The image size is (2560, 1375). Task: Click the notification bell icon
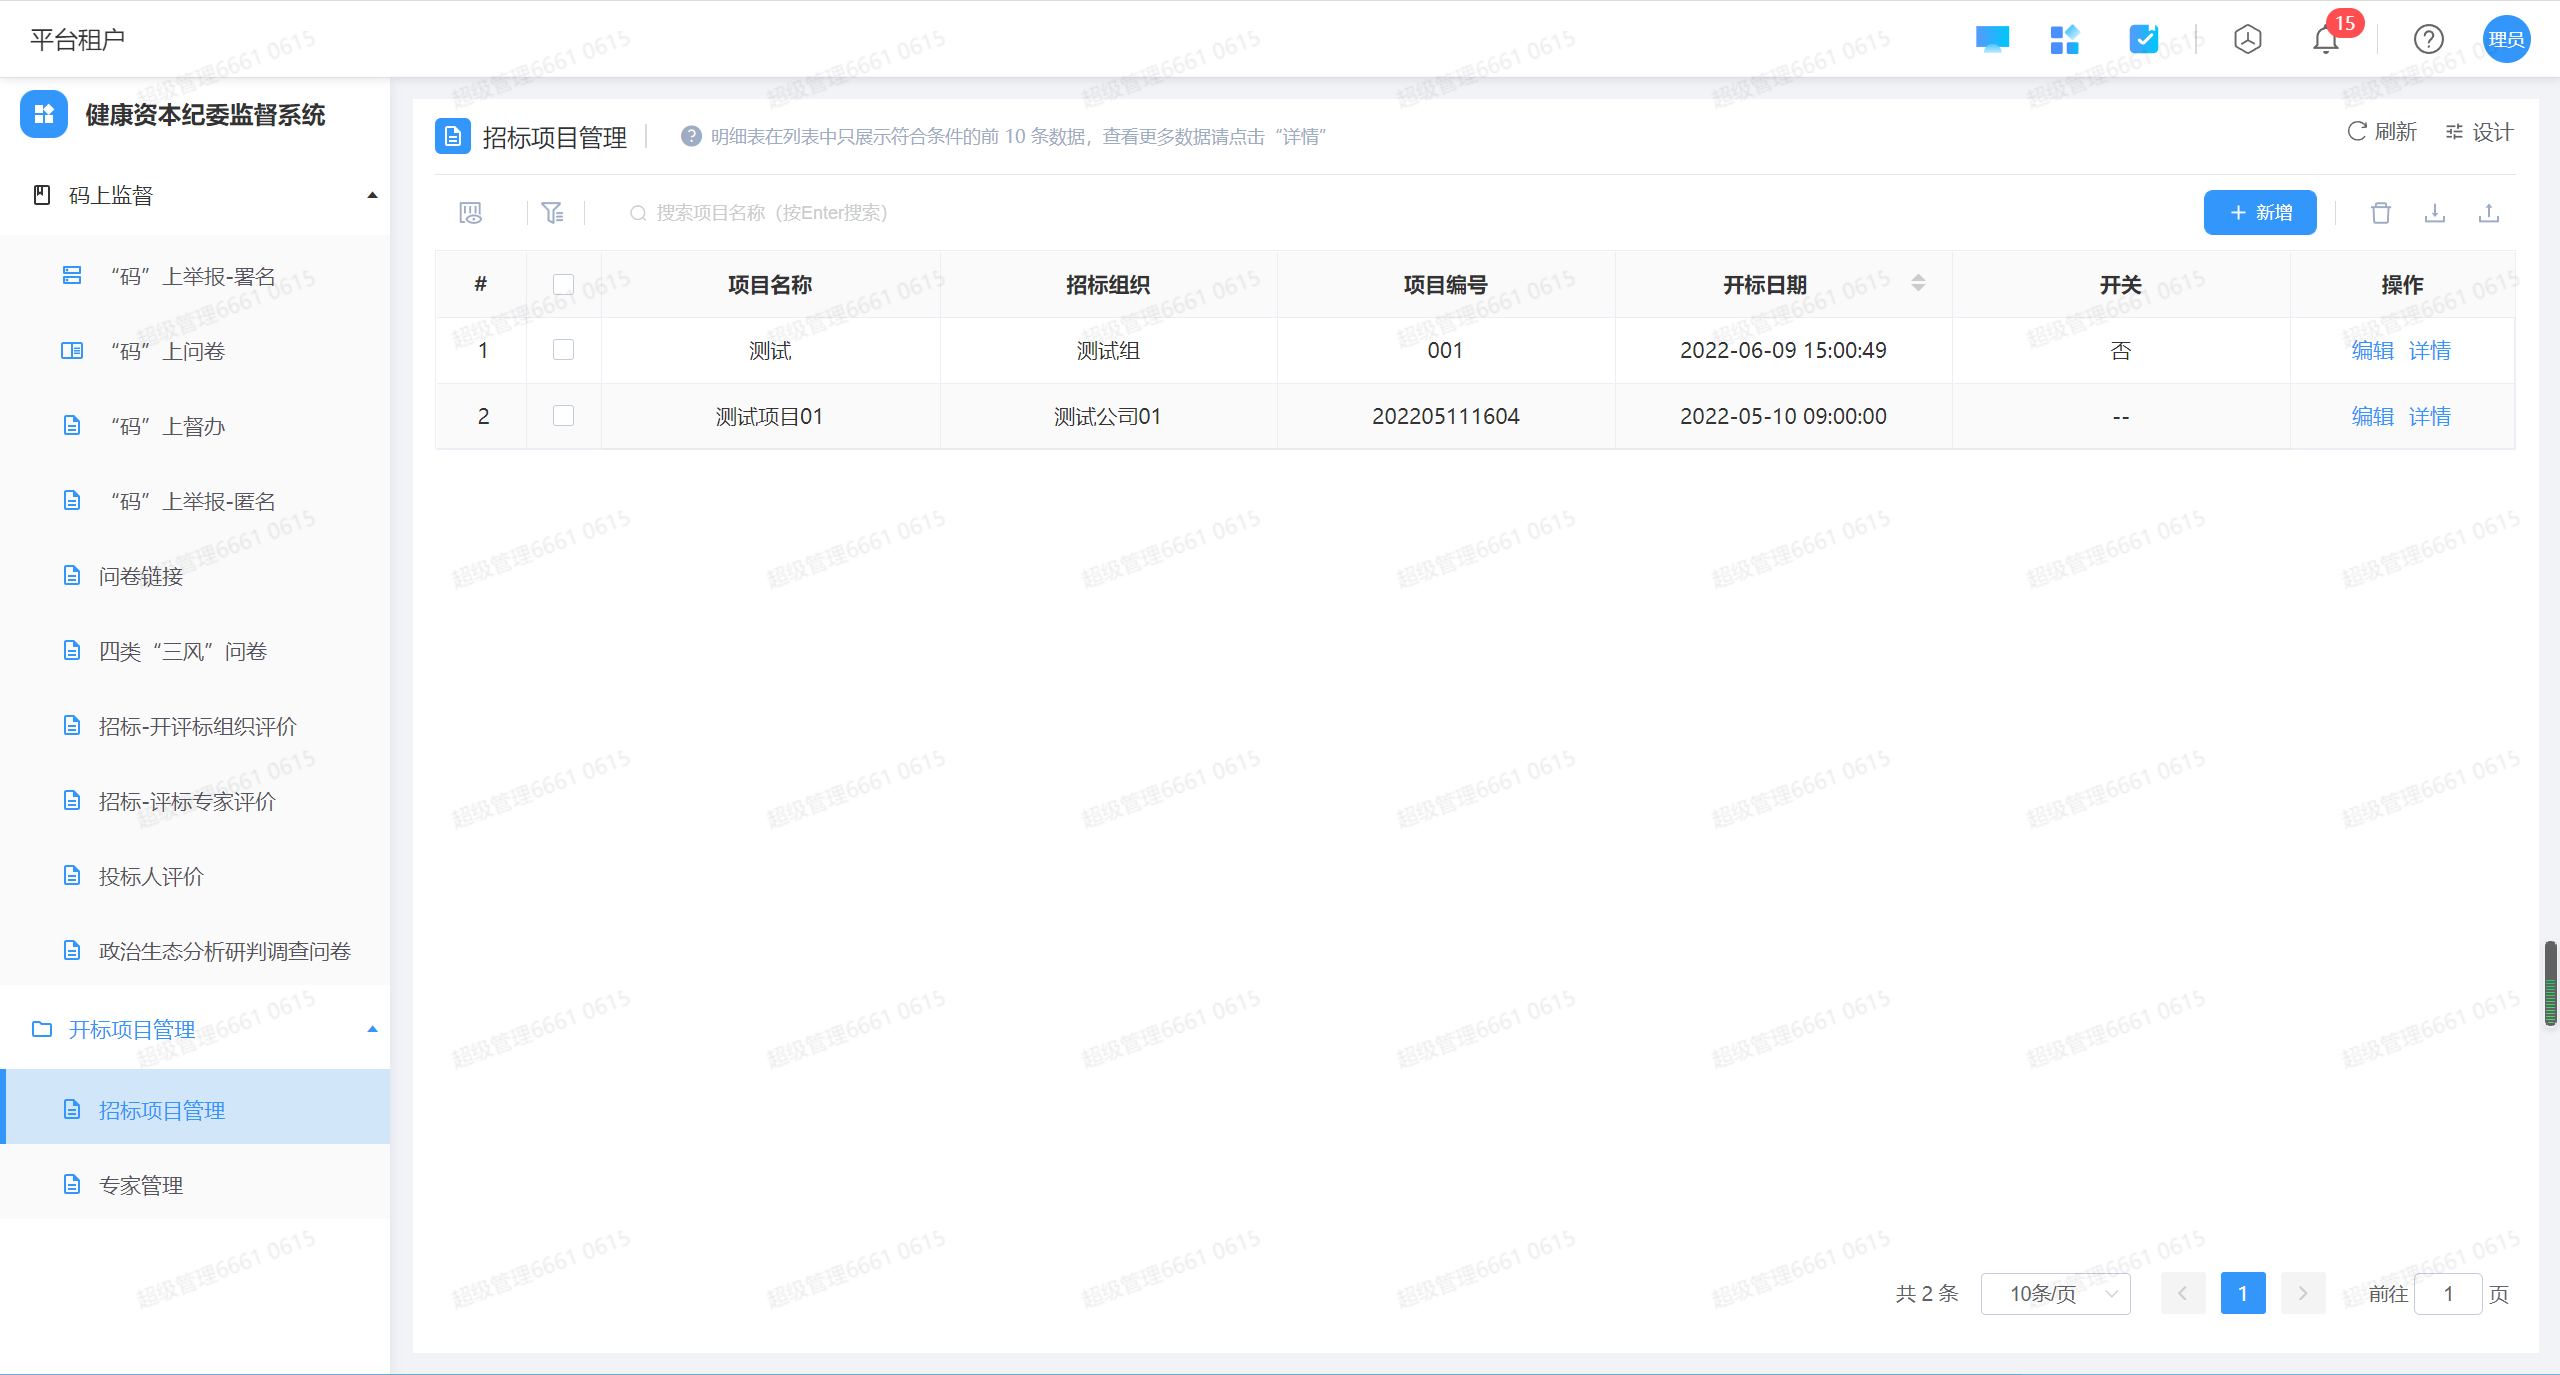pyautogui.click(x=2325, y=40)
